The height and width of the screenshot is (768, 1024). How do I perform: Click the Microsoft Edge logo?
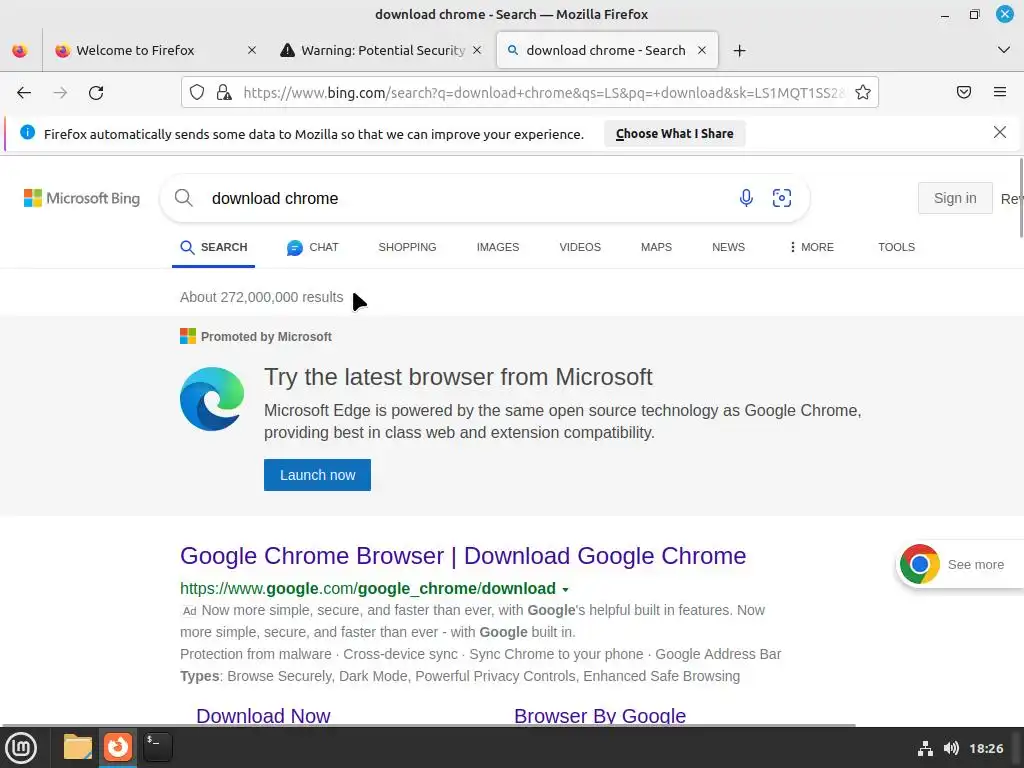[212, 399]
